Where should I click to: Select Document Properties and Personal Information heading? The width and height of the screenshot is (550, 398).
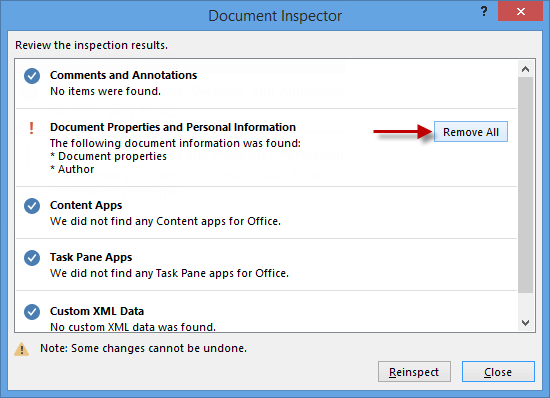point(173,127)
